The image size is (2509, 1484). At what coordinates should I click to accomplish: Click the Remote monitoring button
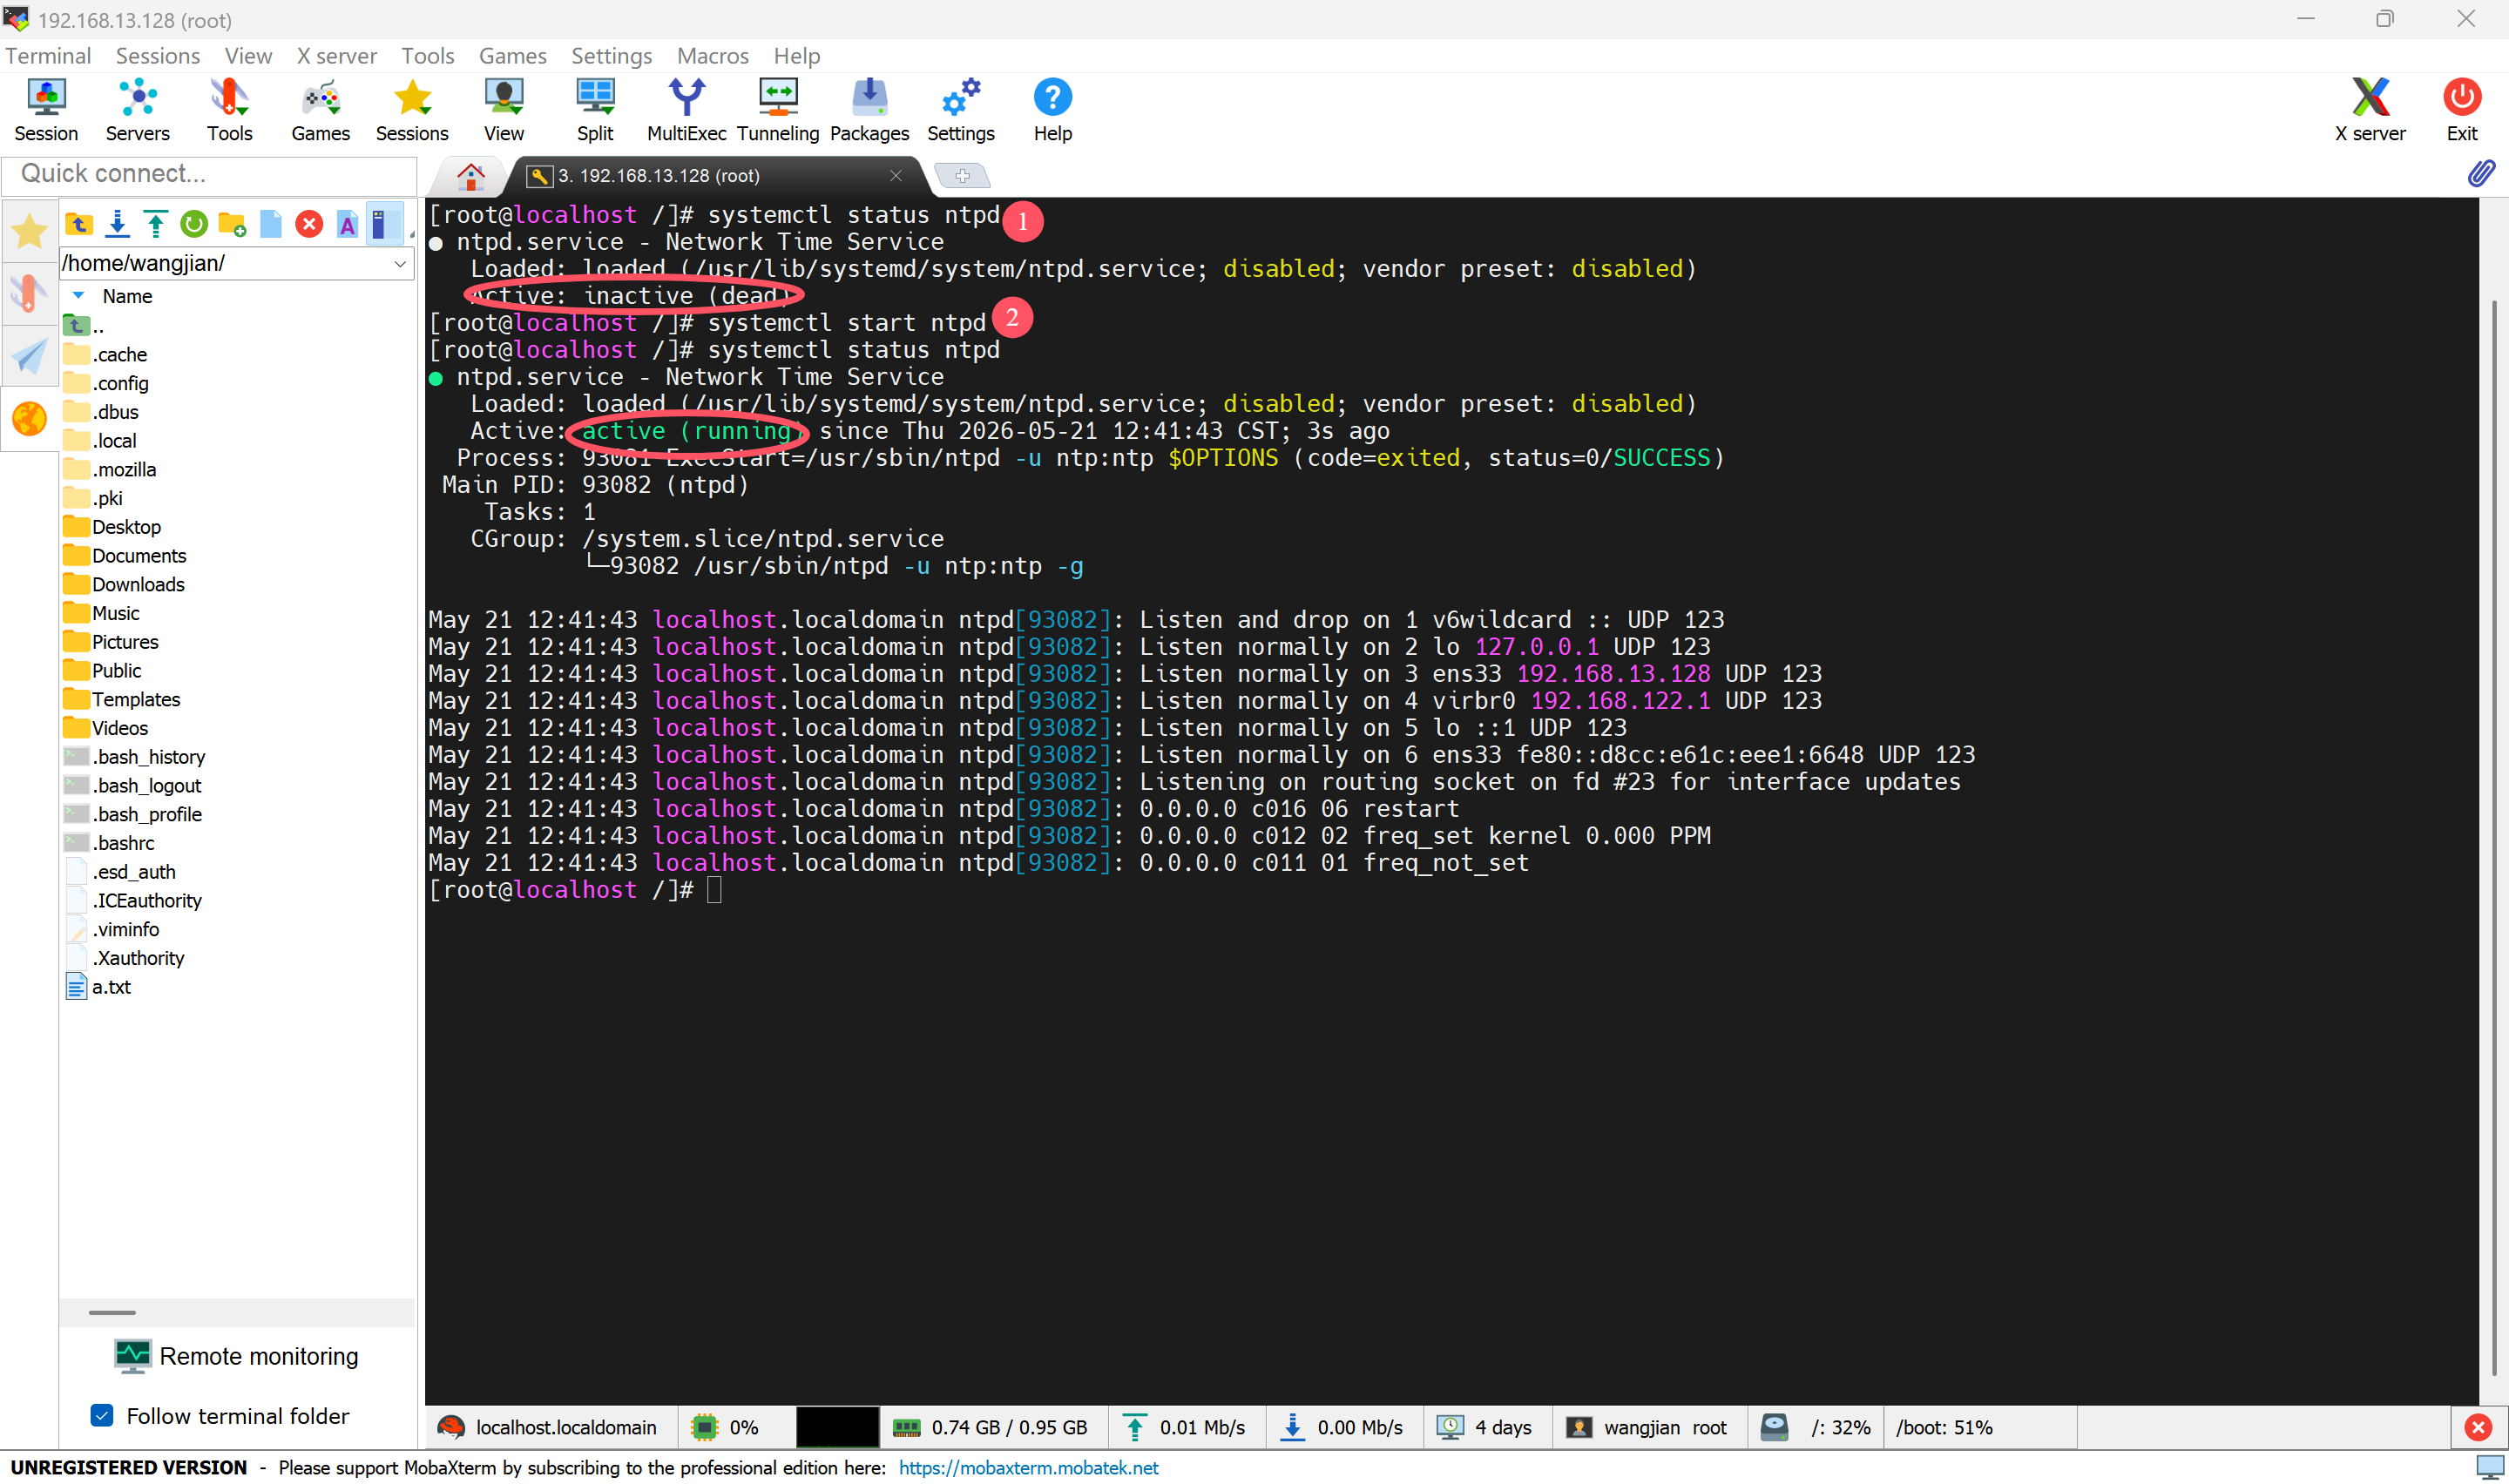tap(236, 1356)
